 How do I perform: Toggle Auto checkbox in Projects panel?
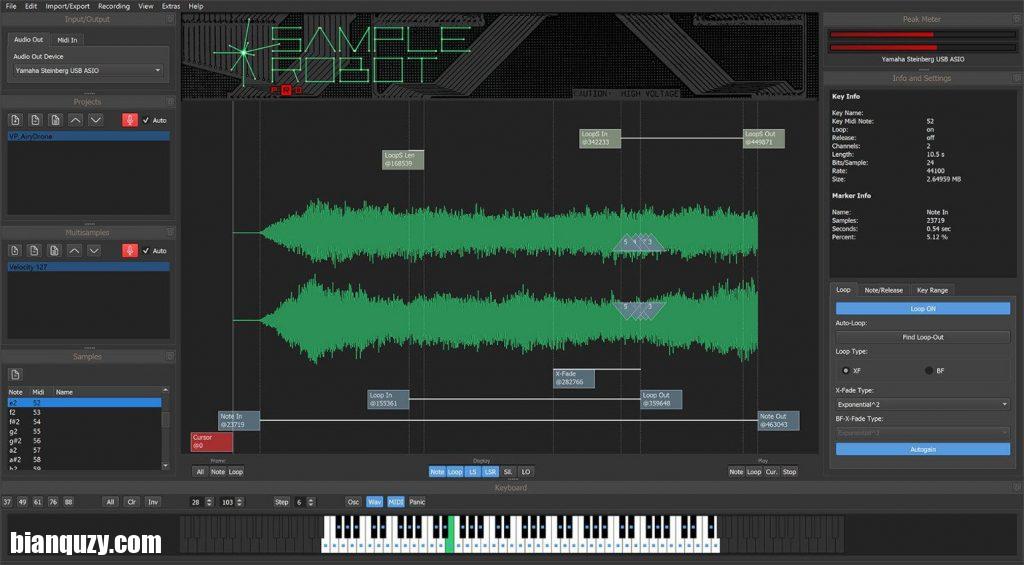click(146, 120)
